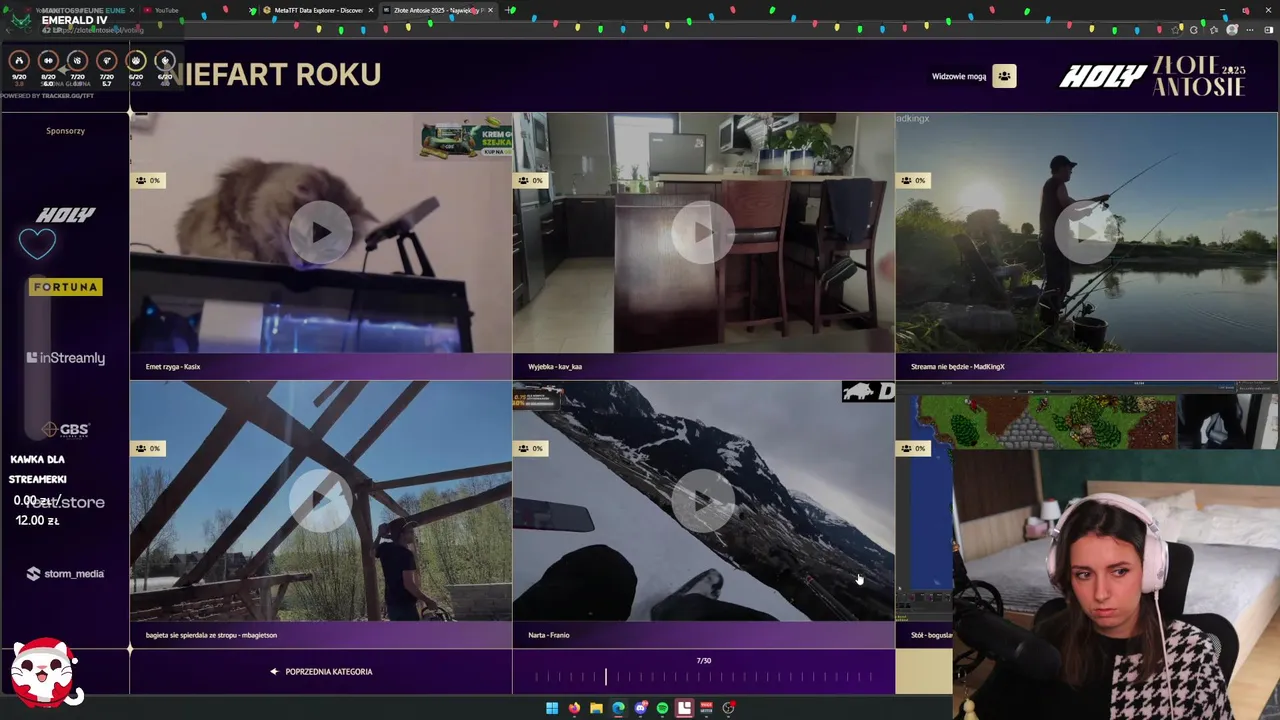Open a new browser tab
Screen dimensions: 1280x720
click(x=510, y=10)
